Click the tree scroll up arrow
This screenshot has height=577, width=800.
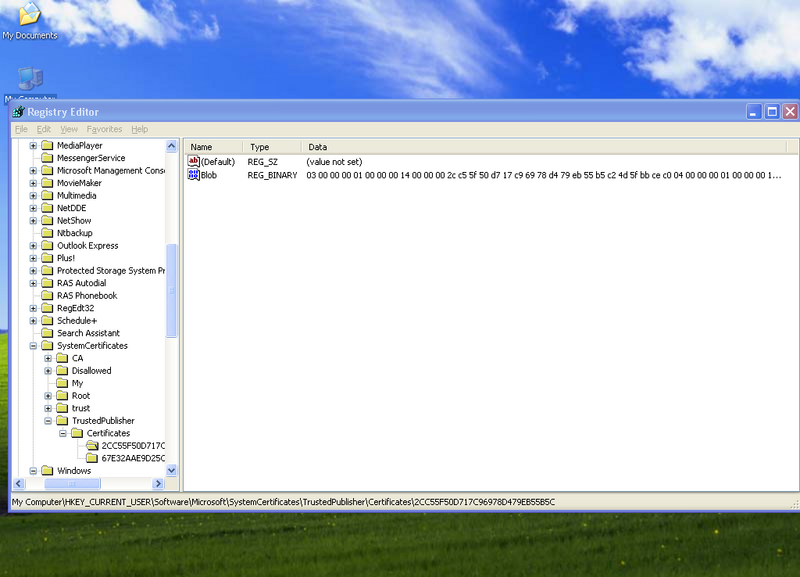(x=171, y=146)
